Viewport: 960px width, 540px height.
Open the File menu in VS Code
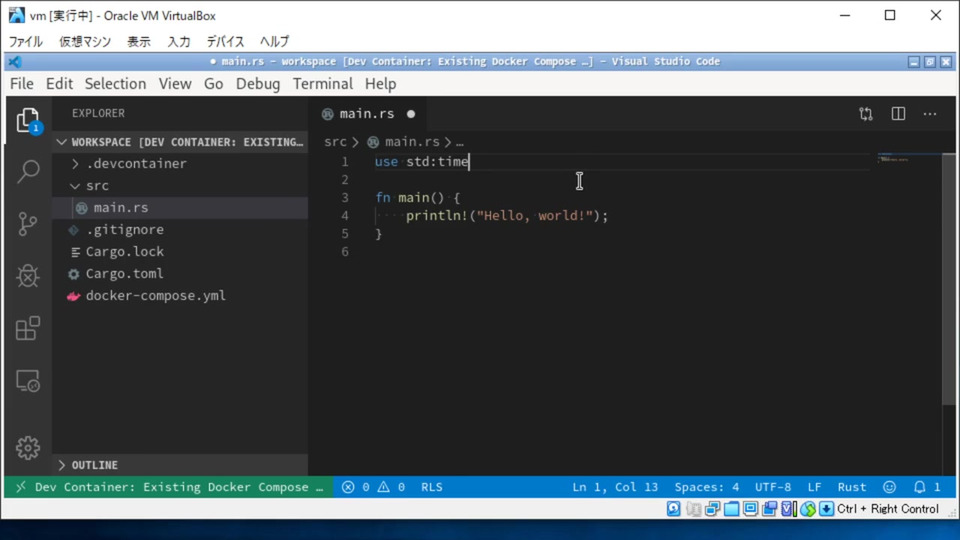tap(21, 84)
